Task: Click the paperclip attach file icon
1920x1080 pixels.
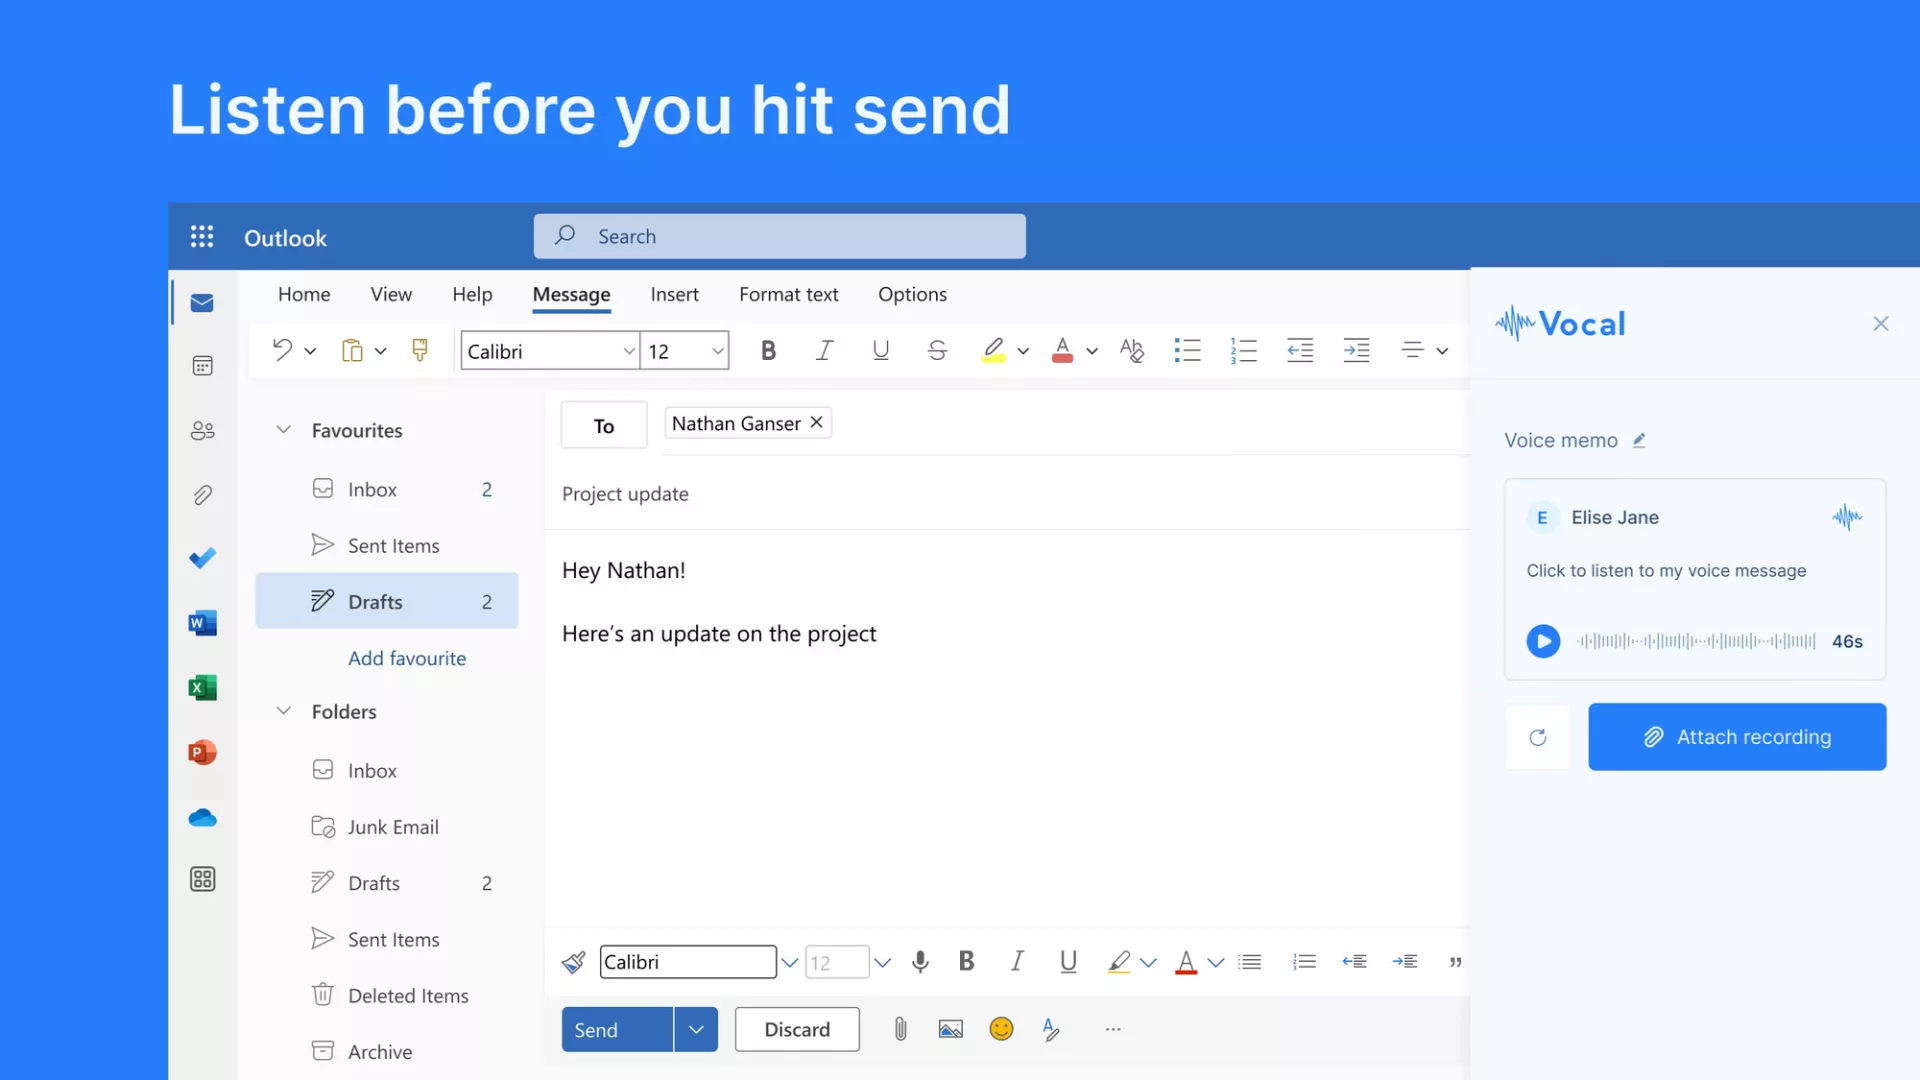Action: 900,1029
